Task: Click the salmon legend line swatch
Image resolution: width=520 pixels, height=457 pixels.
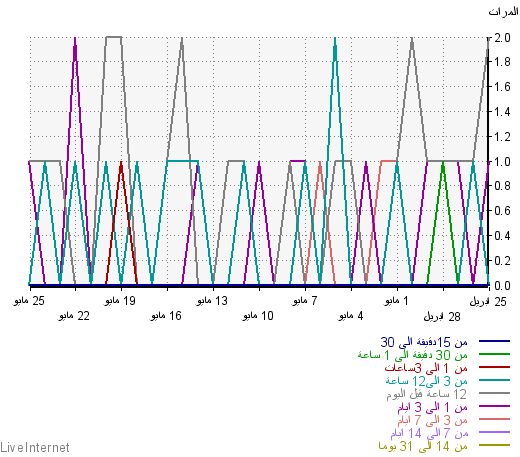Action: pos(494,419)
